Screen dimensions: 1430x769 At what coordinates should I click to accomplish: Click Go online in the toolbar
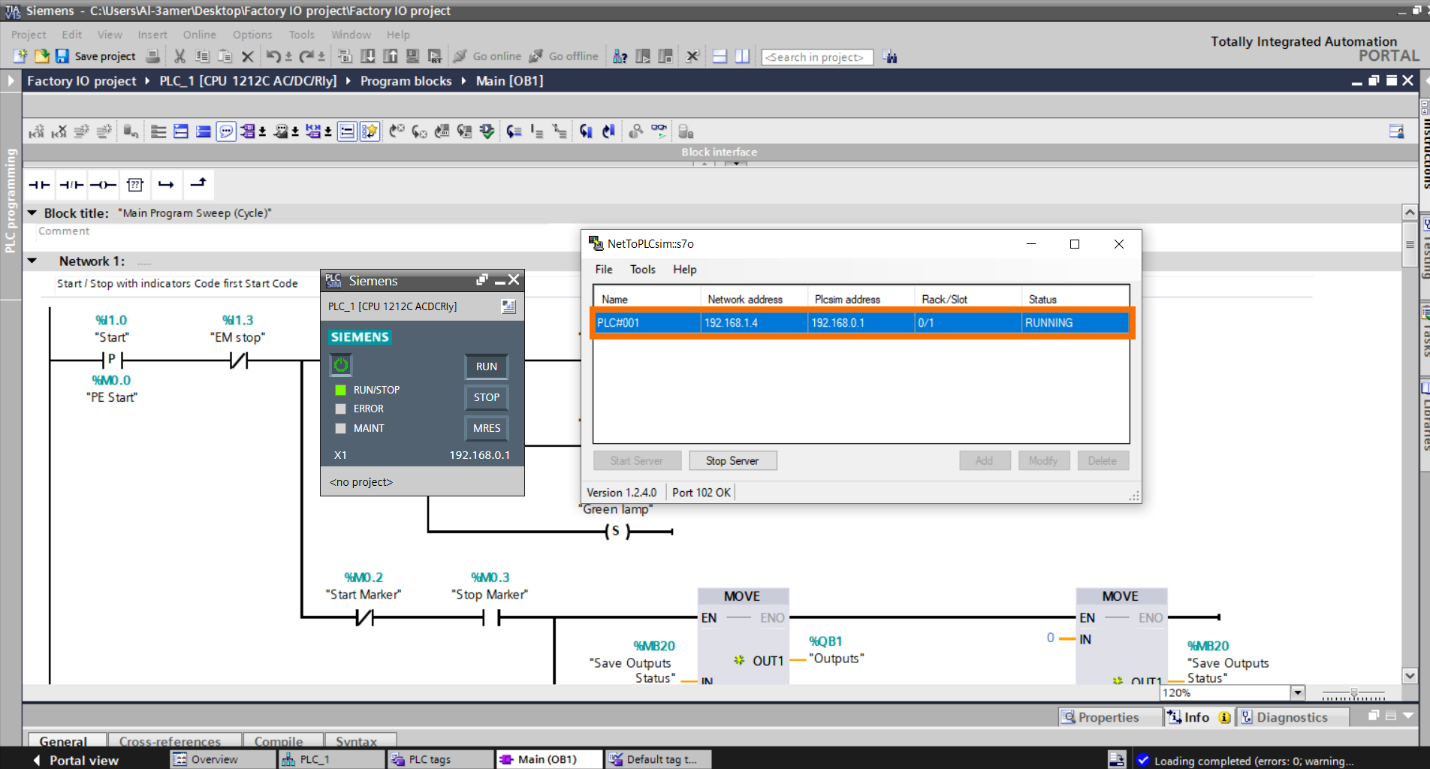(487, 57)
